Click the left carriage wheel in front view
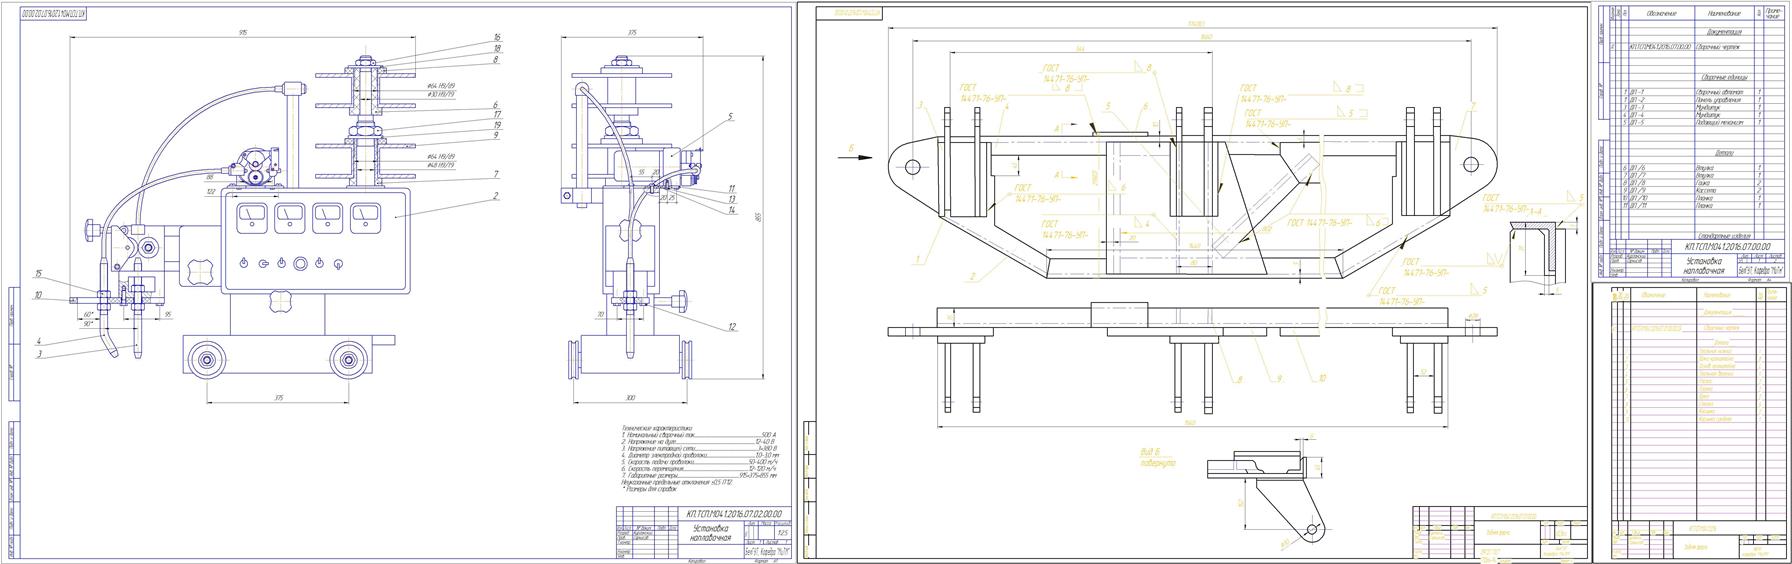The image size is (1792, 564). (208, 358)
